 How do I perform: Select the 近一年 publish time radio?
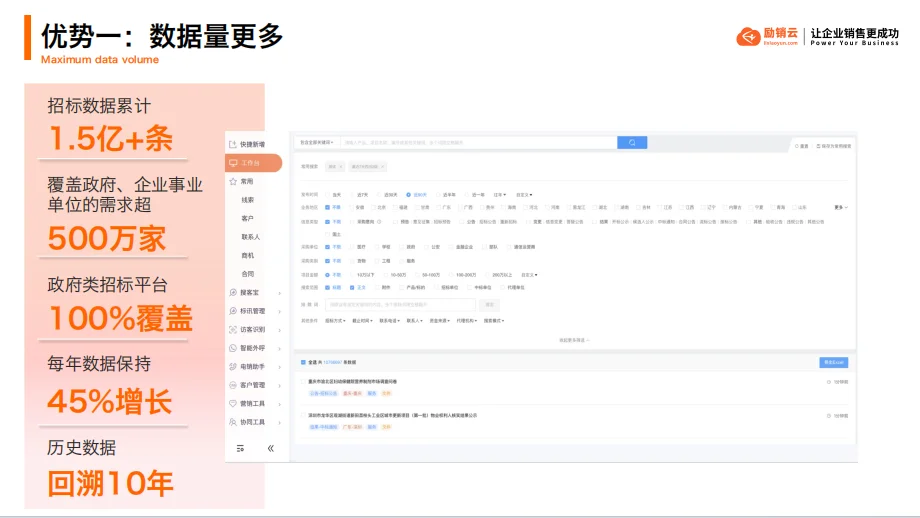tap(468, 195)
